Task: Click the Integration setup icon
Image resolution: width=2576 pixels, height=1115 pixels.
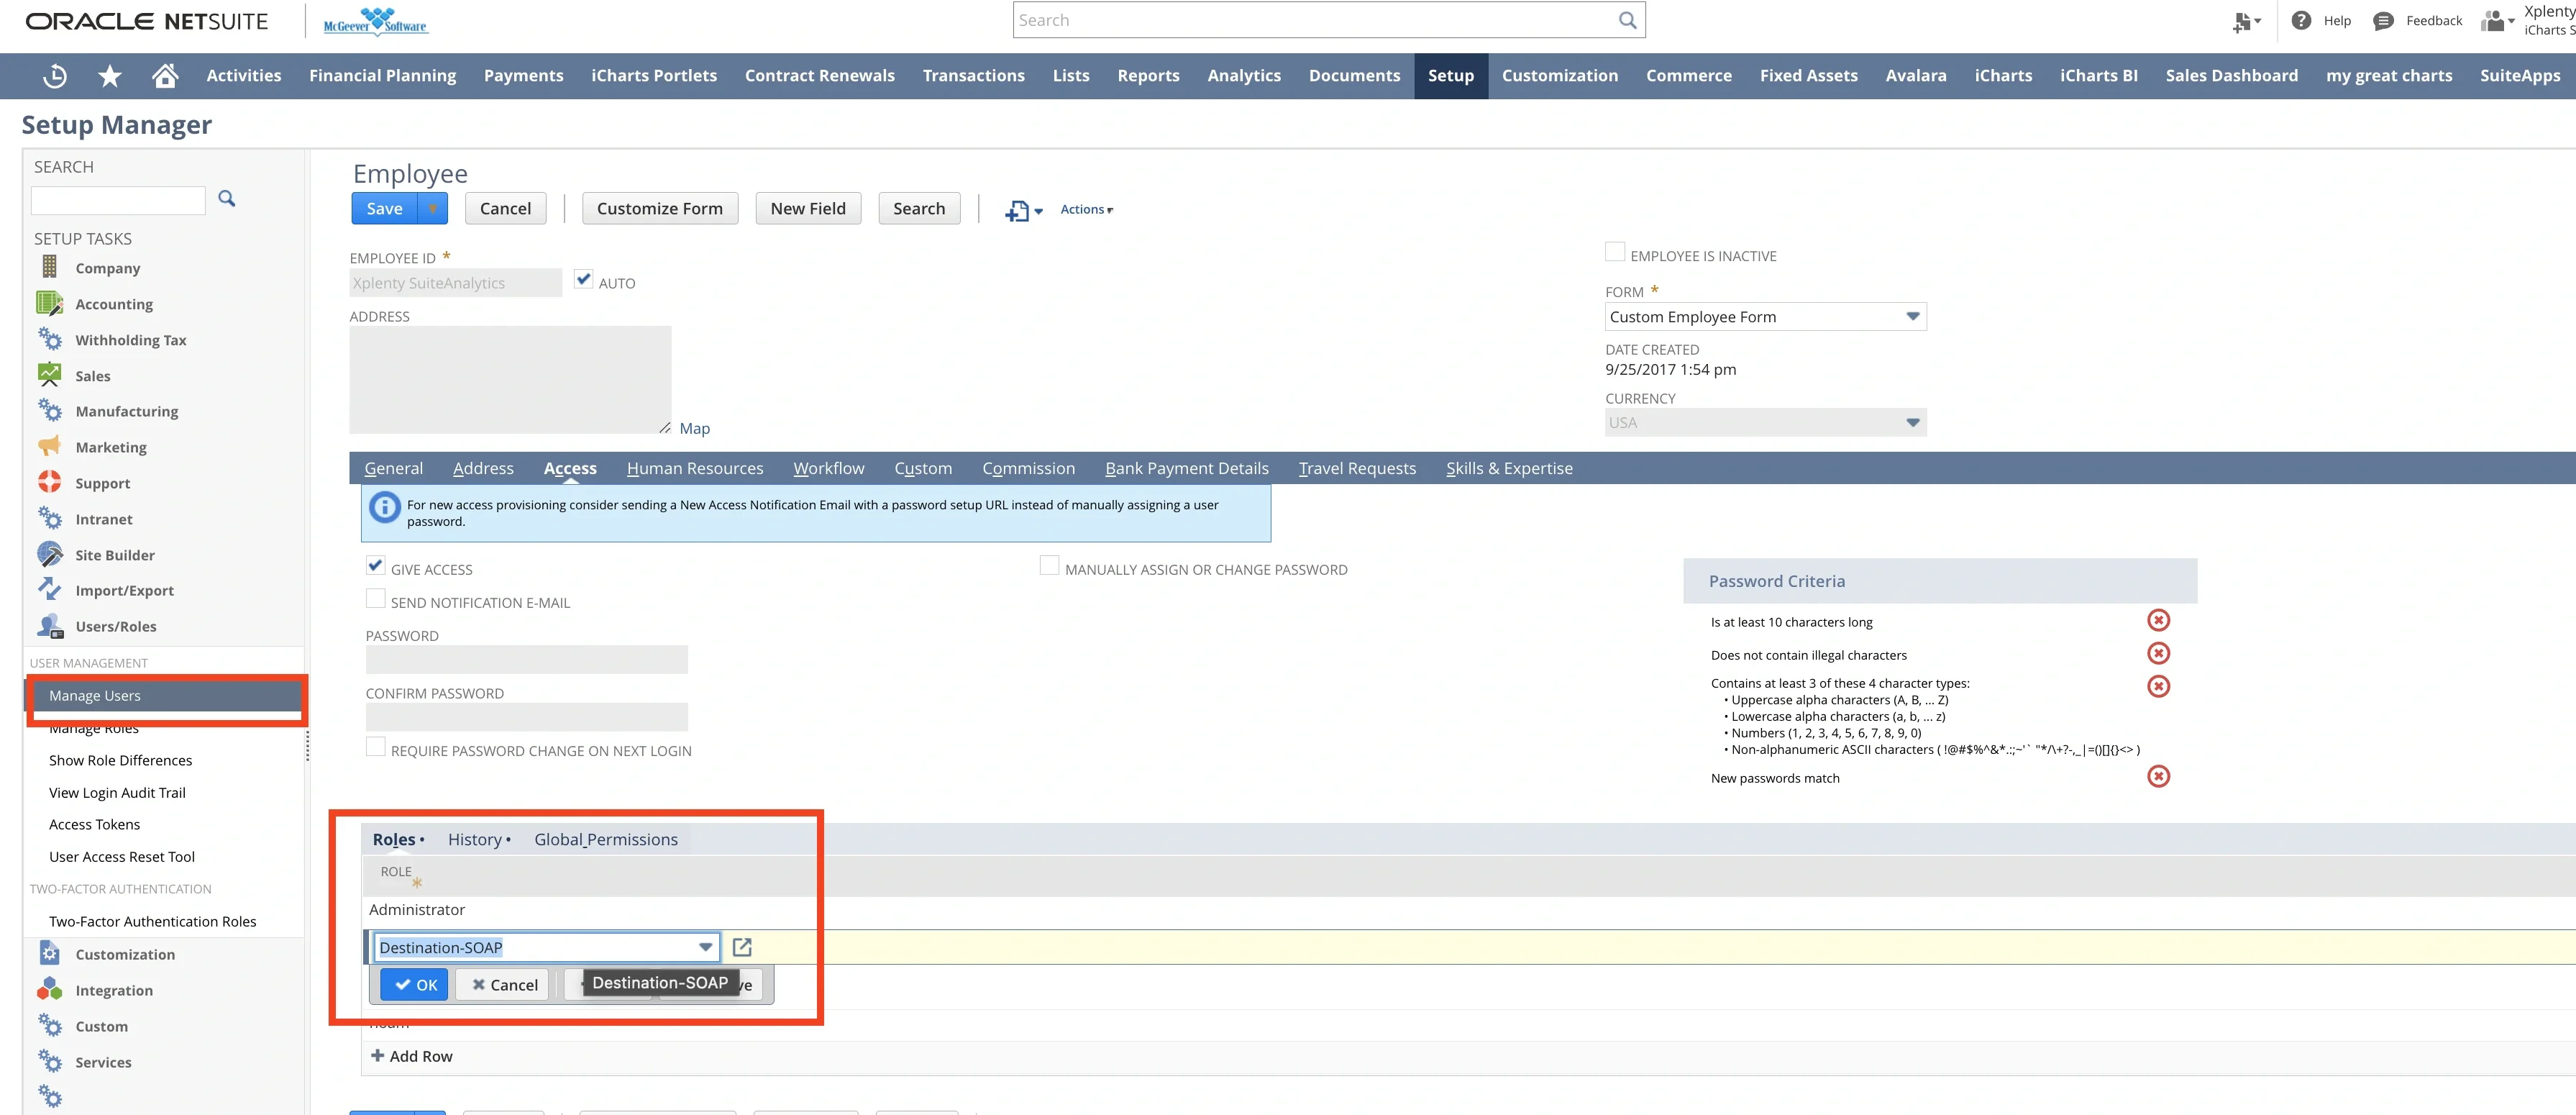Action: [x=49, y=989]
